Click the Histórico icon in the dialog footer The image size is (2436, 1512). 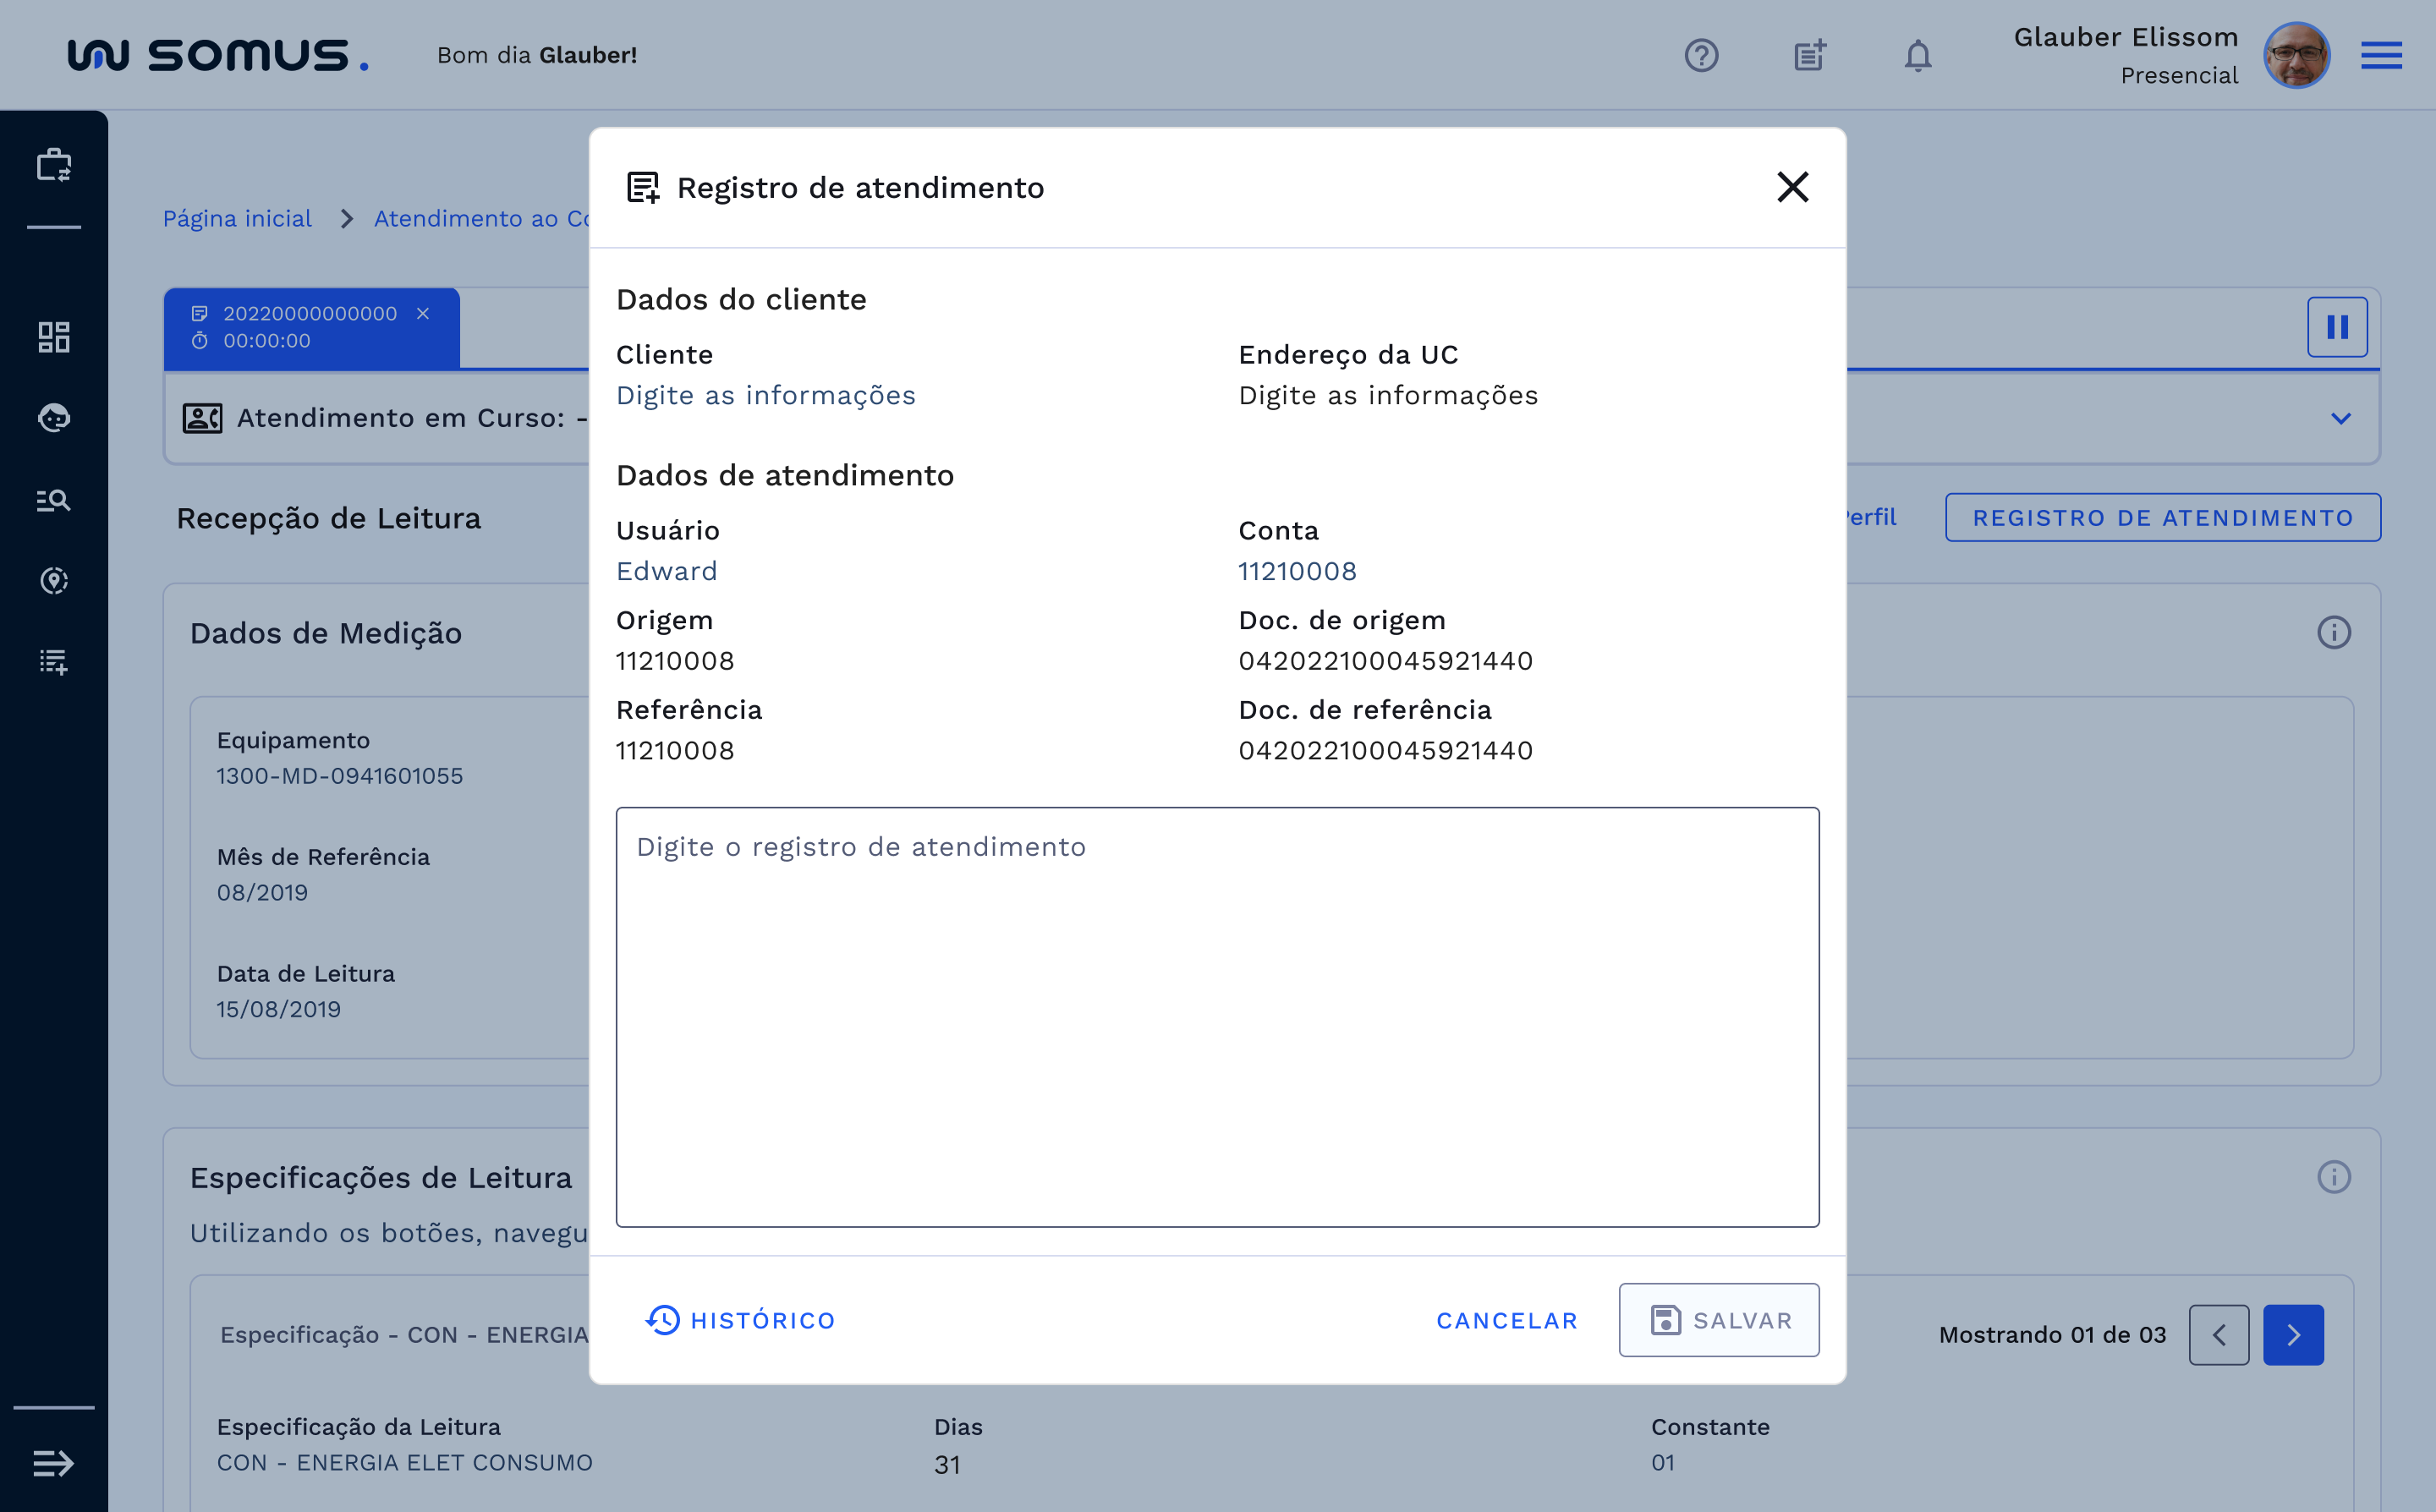(x=661, y=1320)
